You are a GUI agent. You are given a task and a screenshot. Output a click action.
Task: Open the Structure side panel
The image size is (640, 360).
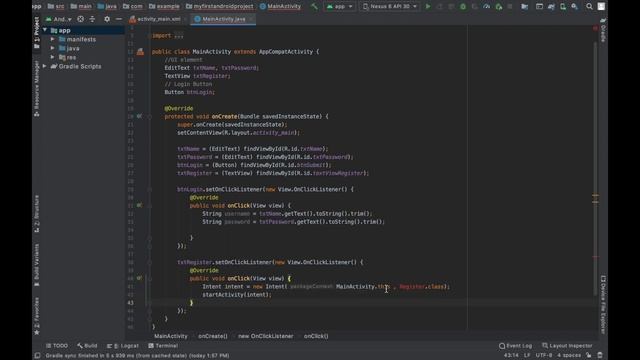[37, 213]
